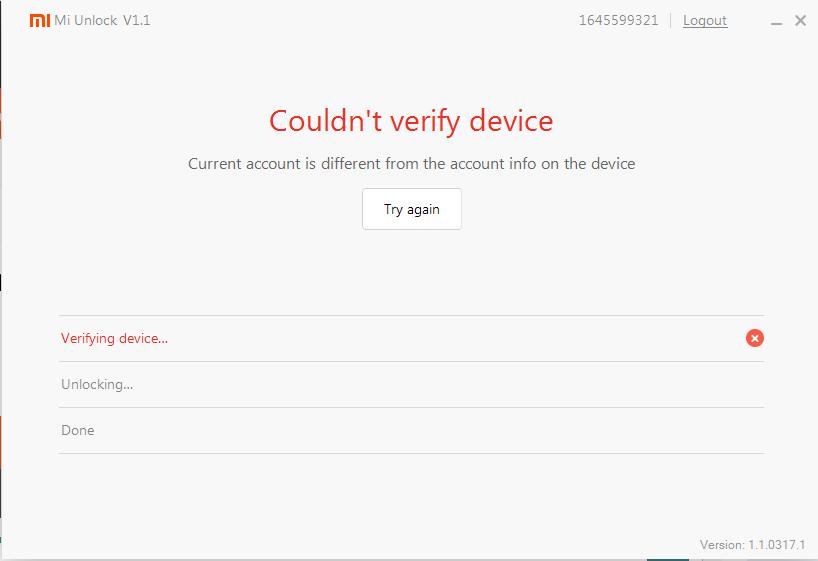Image resolution: width=818 pixels, height=561 pixels.
Task: Click the Version 1.1.0317.1 footer text
Action: pyautogui.click(x=752, y=545)
